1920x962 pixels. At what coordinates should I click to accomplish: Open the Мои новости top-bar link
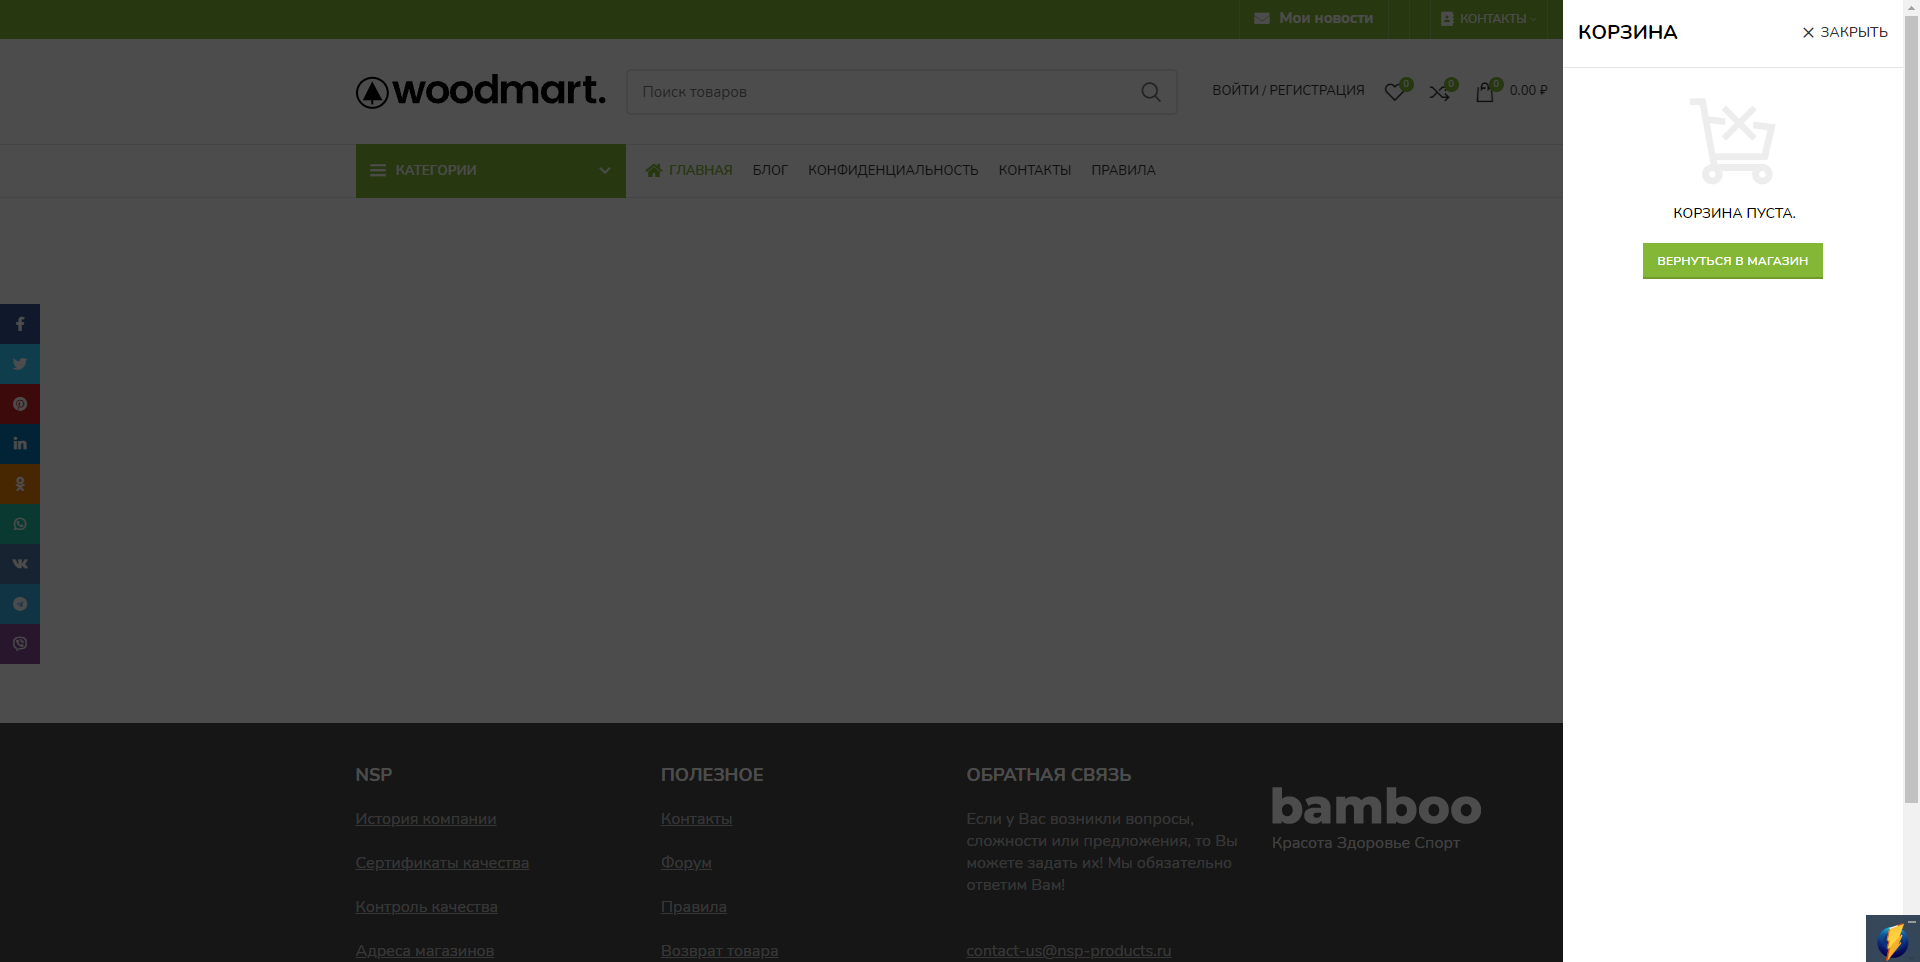[1314, 19]
